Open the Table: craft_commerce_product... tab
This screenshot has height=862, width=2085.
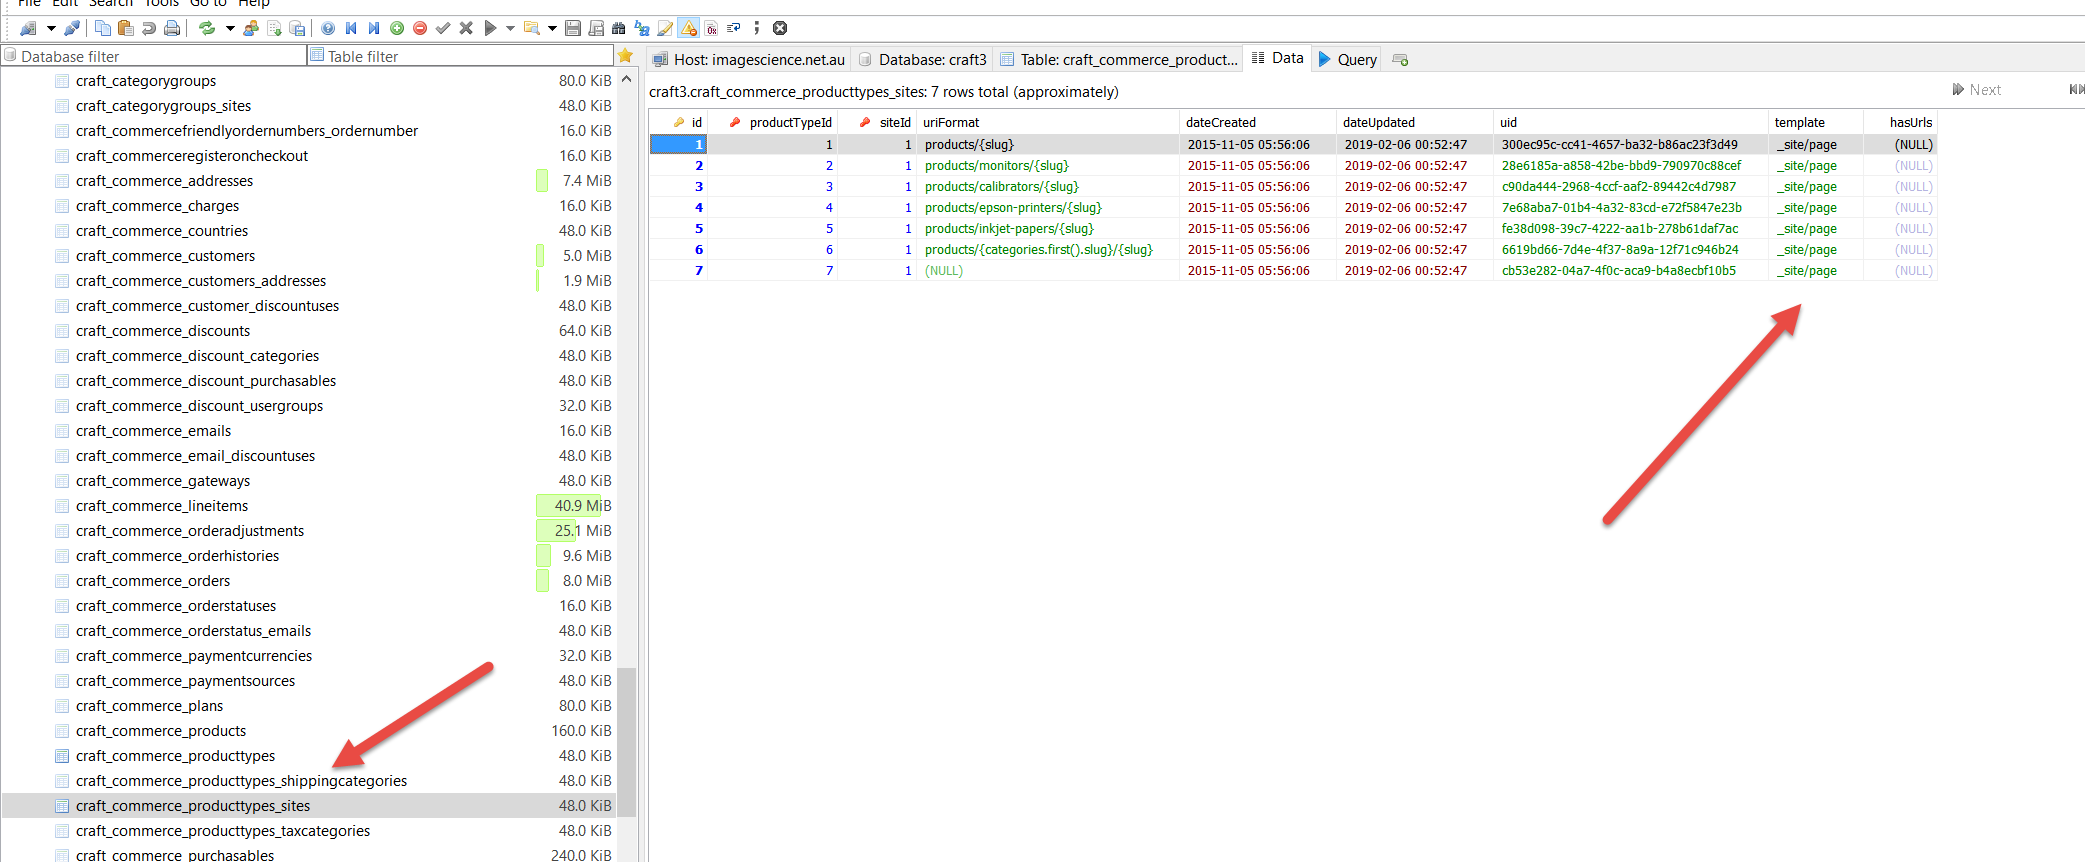coord(1119,59)
